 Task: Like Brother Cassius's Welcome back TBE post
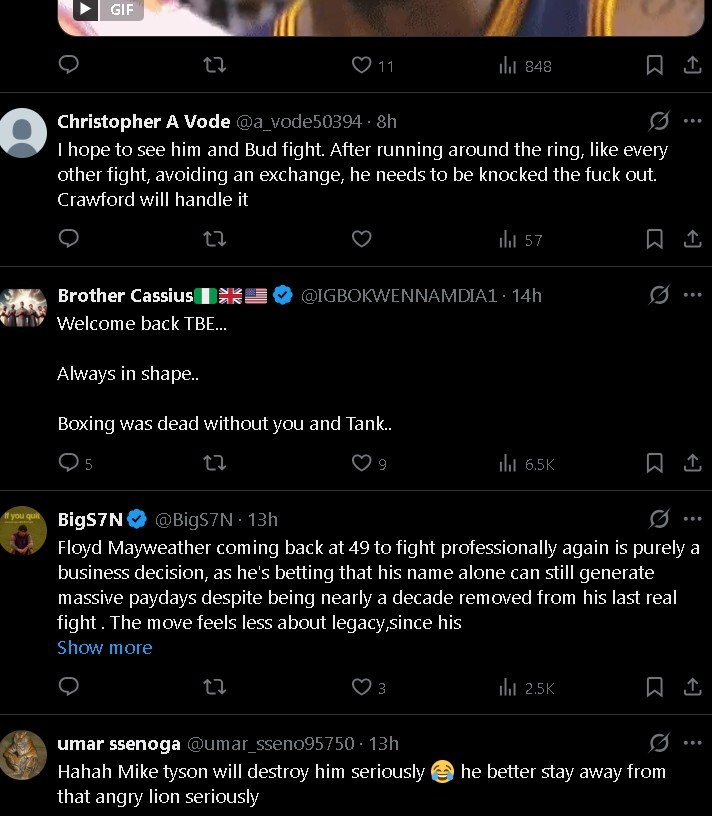pos(362,464)
